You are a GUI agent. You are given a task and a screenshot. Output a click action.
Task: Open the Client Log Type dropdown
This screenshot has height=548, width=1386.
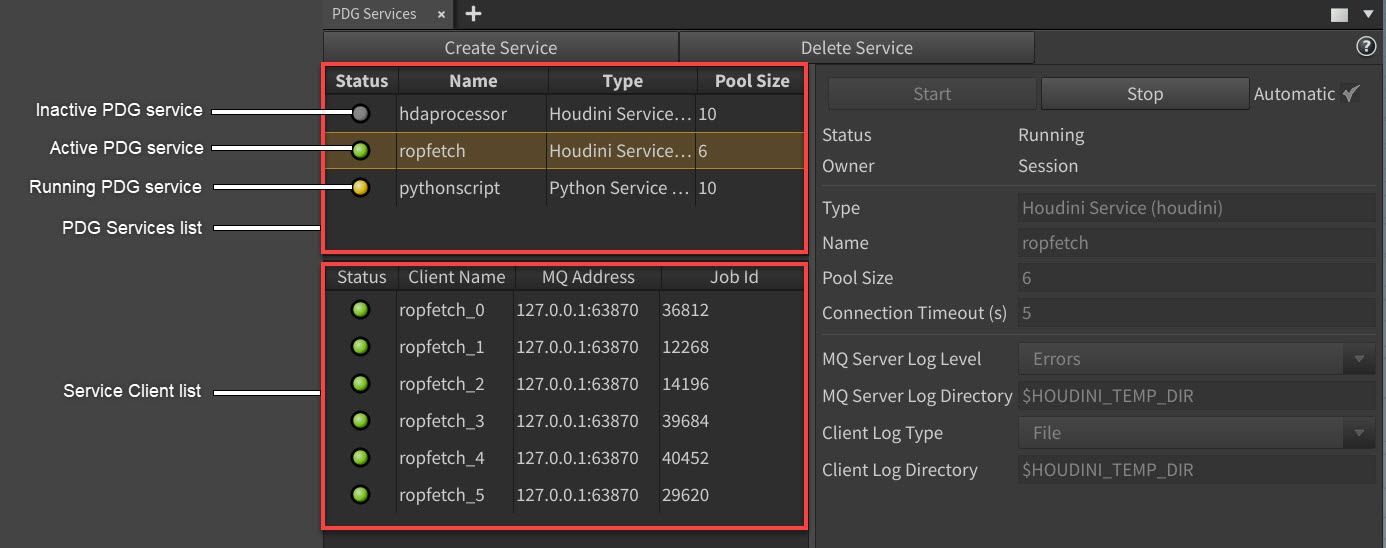pos(1196,433)
